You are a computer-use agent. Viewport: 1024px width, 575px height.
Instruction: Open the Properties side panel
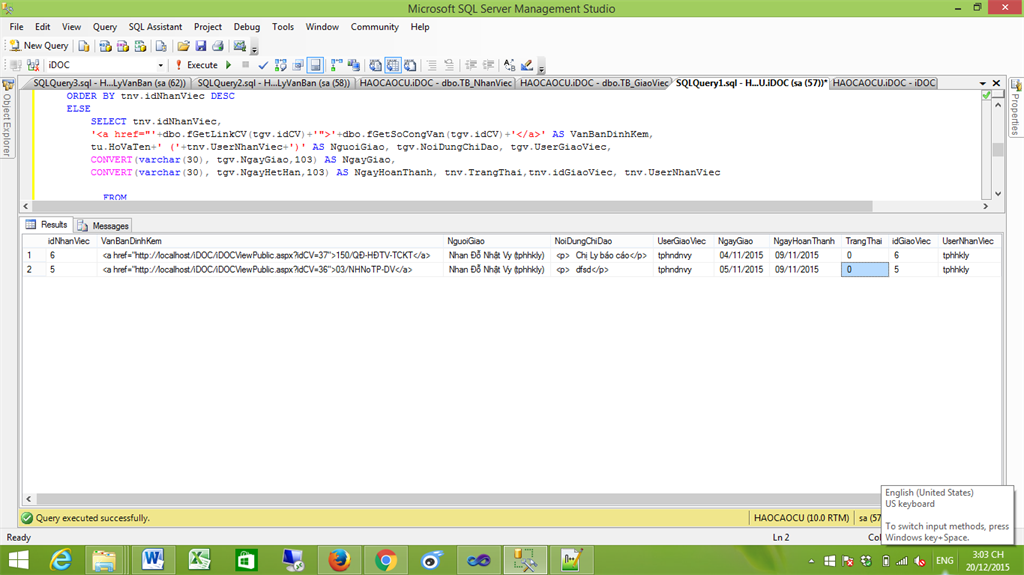pos(1016,107)
